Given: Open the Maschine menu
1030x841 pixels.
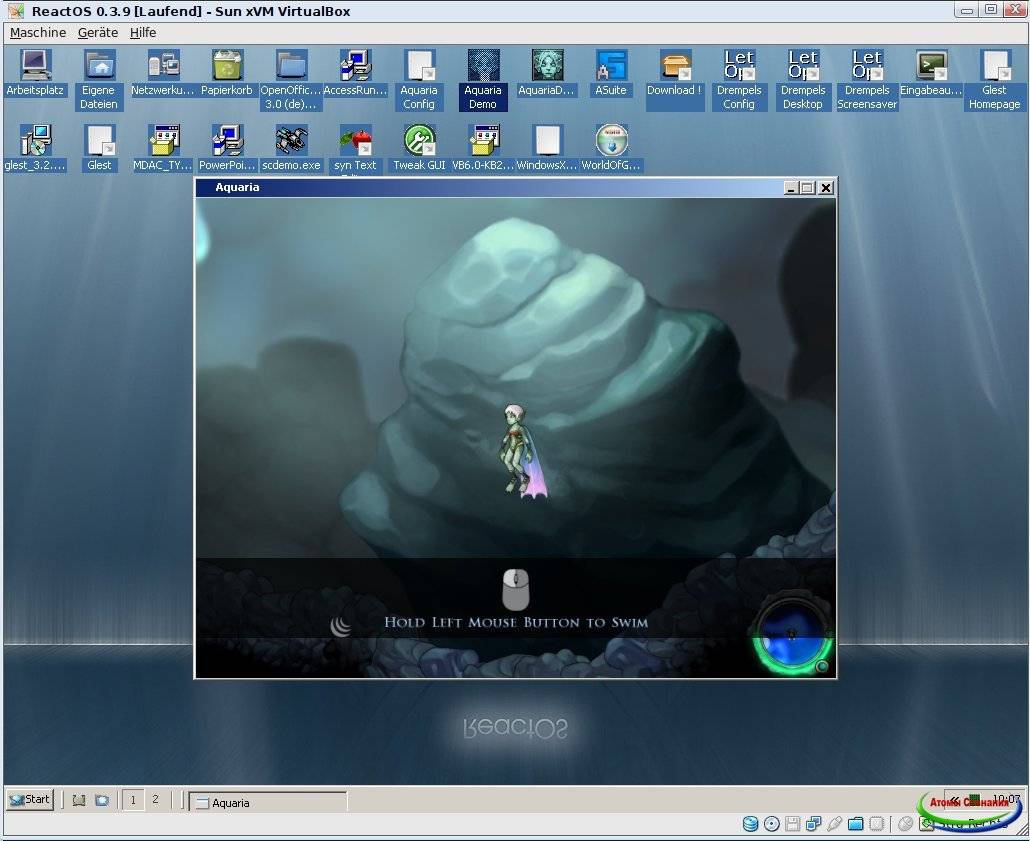Looking at the screenshot, I should tap(38, 33).
